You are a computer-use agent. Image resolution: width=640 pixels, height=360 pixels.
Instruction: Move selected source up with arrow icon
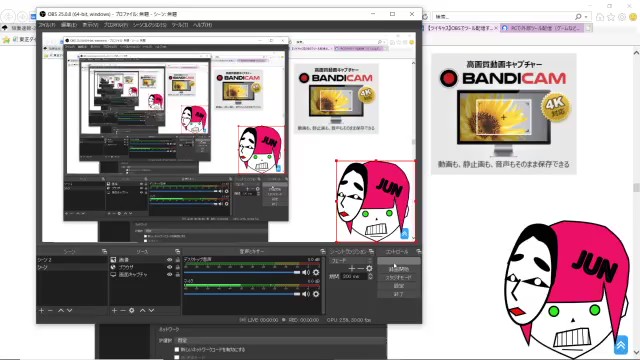142,311
